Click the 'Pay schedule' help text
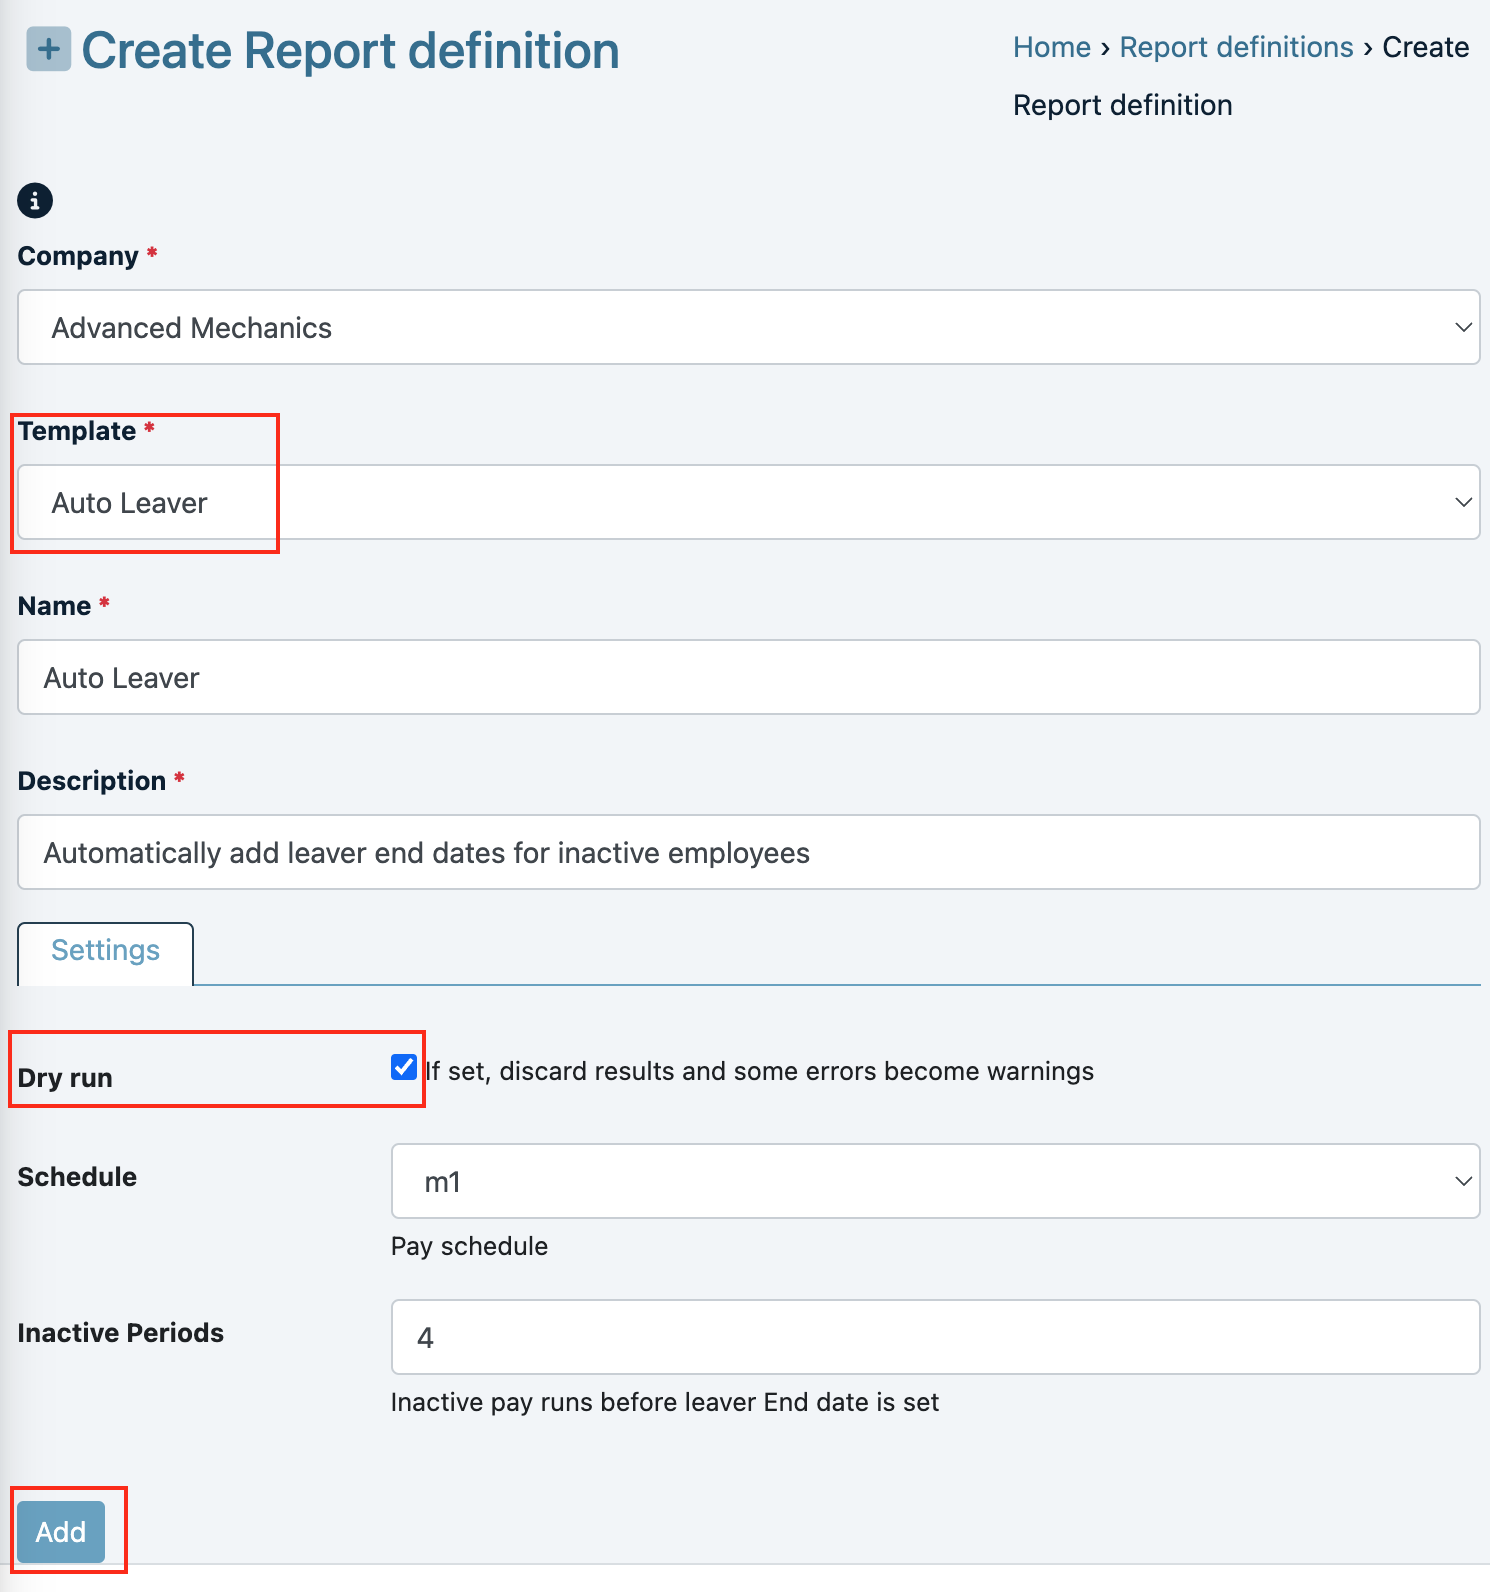This screenshot has width=1490, height=1592. click(470, 1246)
